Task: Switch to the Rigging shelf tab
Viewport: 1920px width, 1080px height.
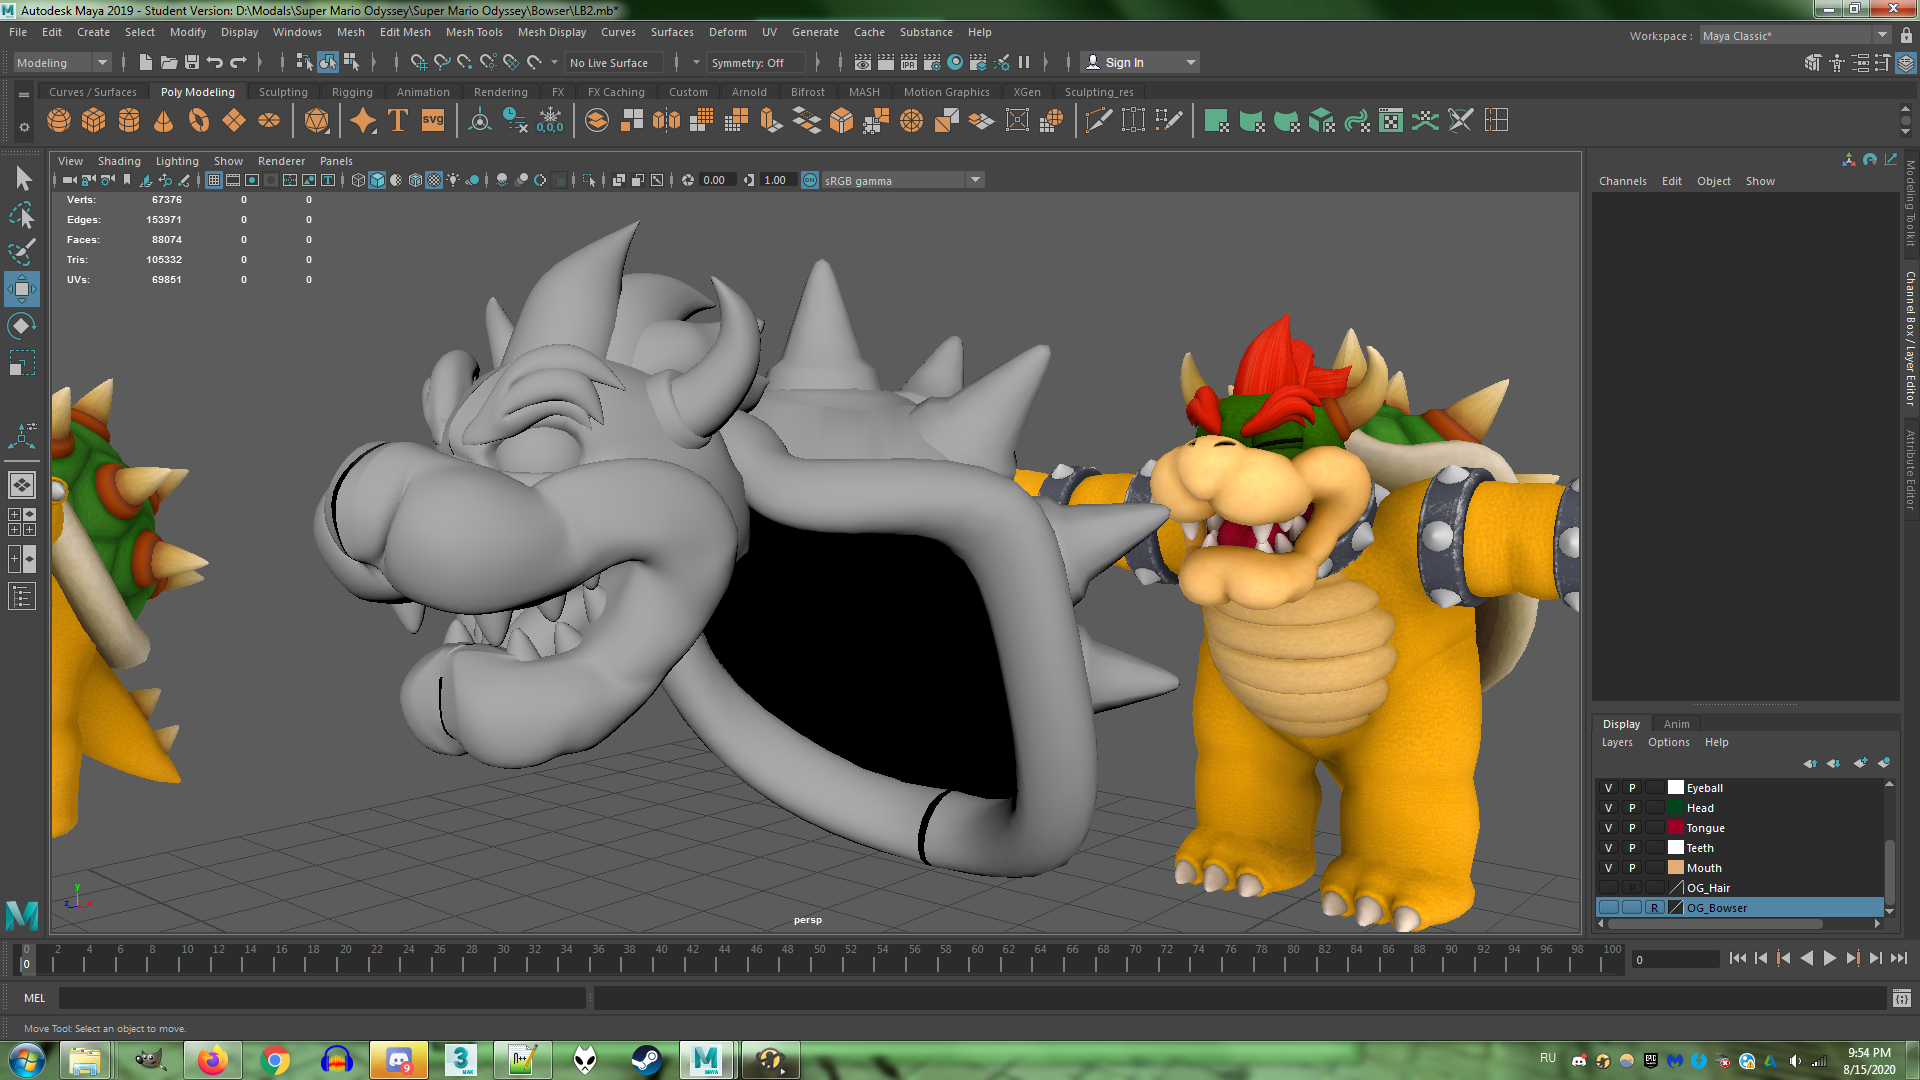Action: coord(352,92)
